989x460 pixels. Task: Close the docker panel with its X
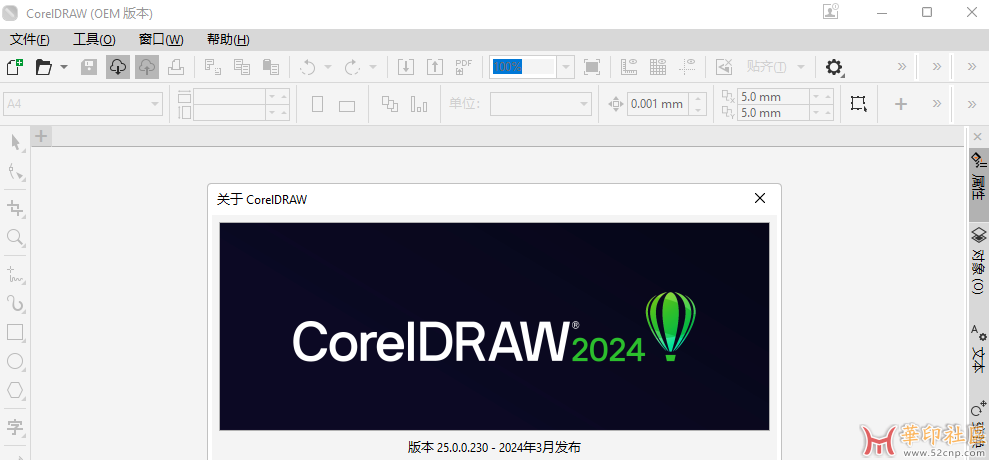click(978, 136)
